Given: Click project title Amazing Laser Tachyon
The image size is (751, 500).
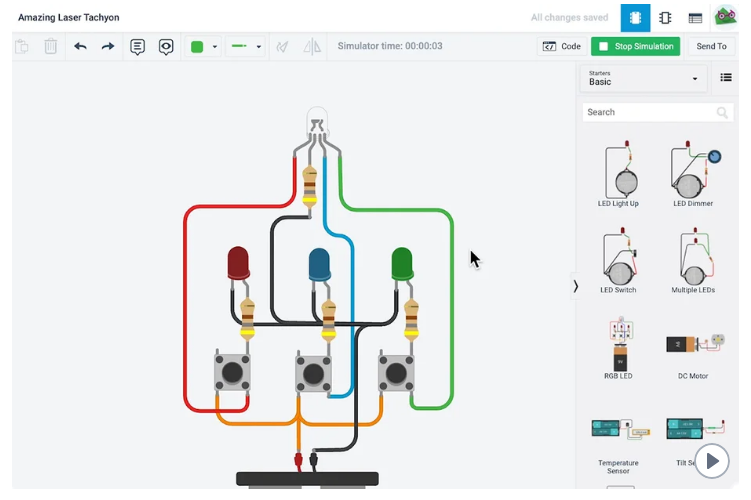Looking at the screenshot, I should coord(68,18).
